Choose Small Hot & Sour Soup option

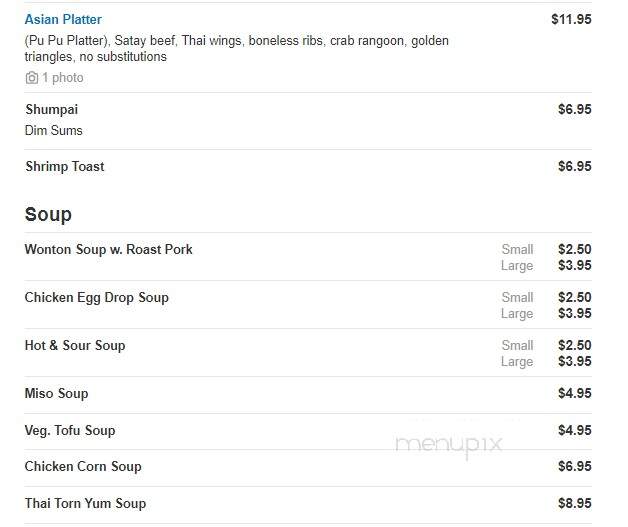pos(517,345)
